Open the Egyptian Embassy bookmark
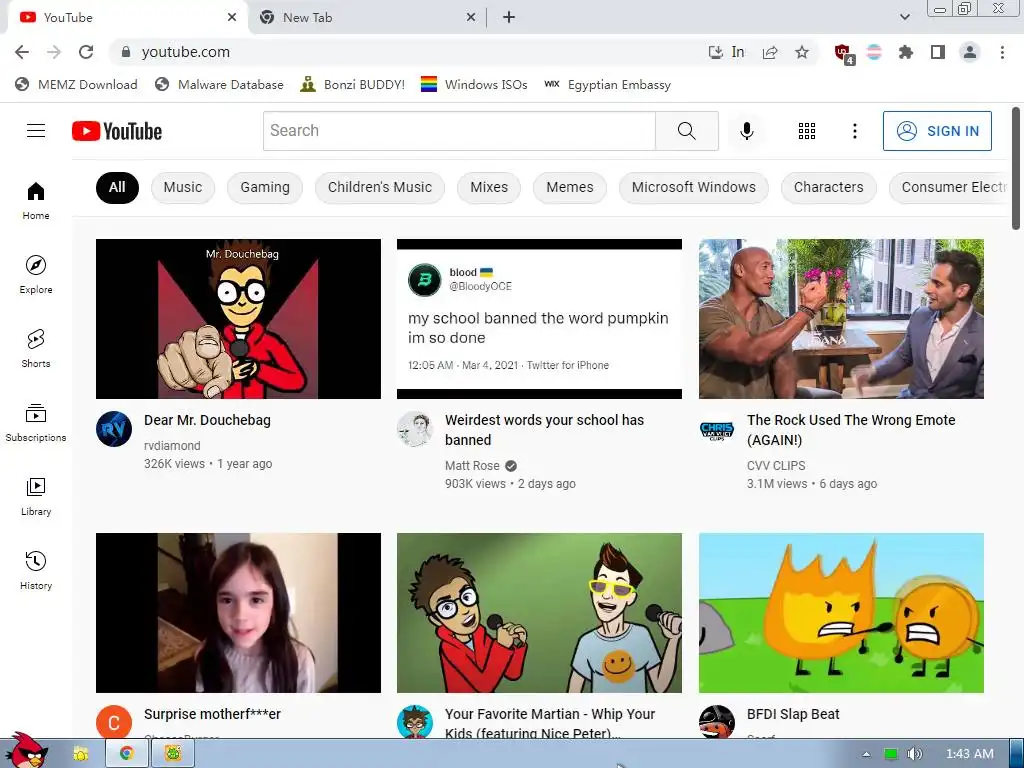This screenshot has height=768, width=1024. point(607,84)
